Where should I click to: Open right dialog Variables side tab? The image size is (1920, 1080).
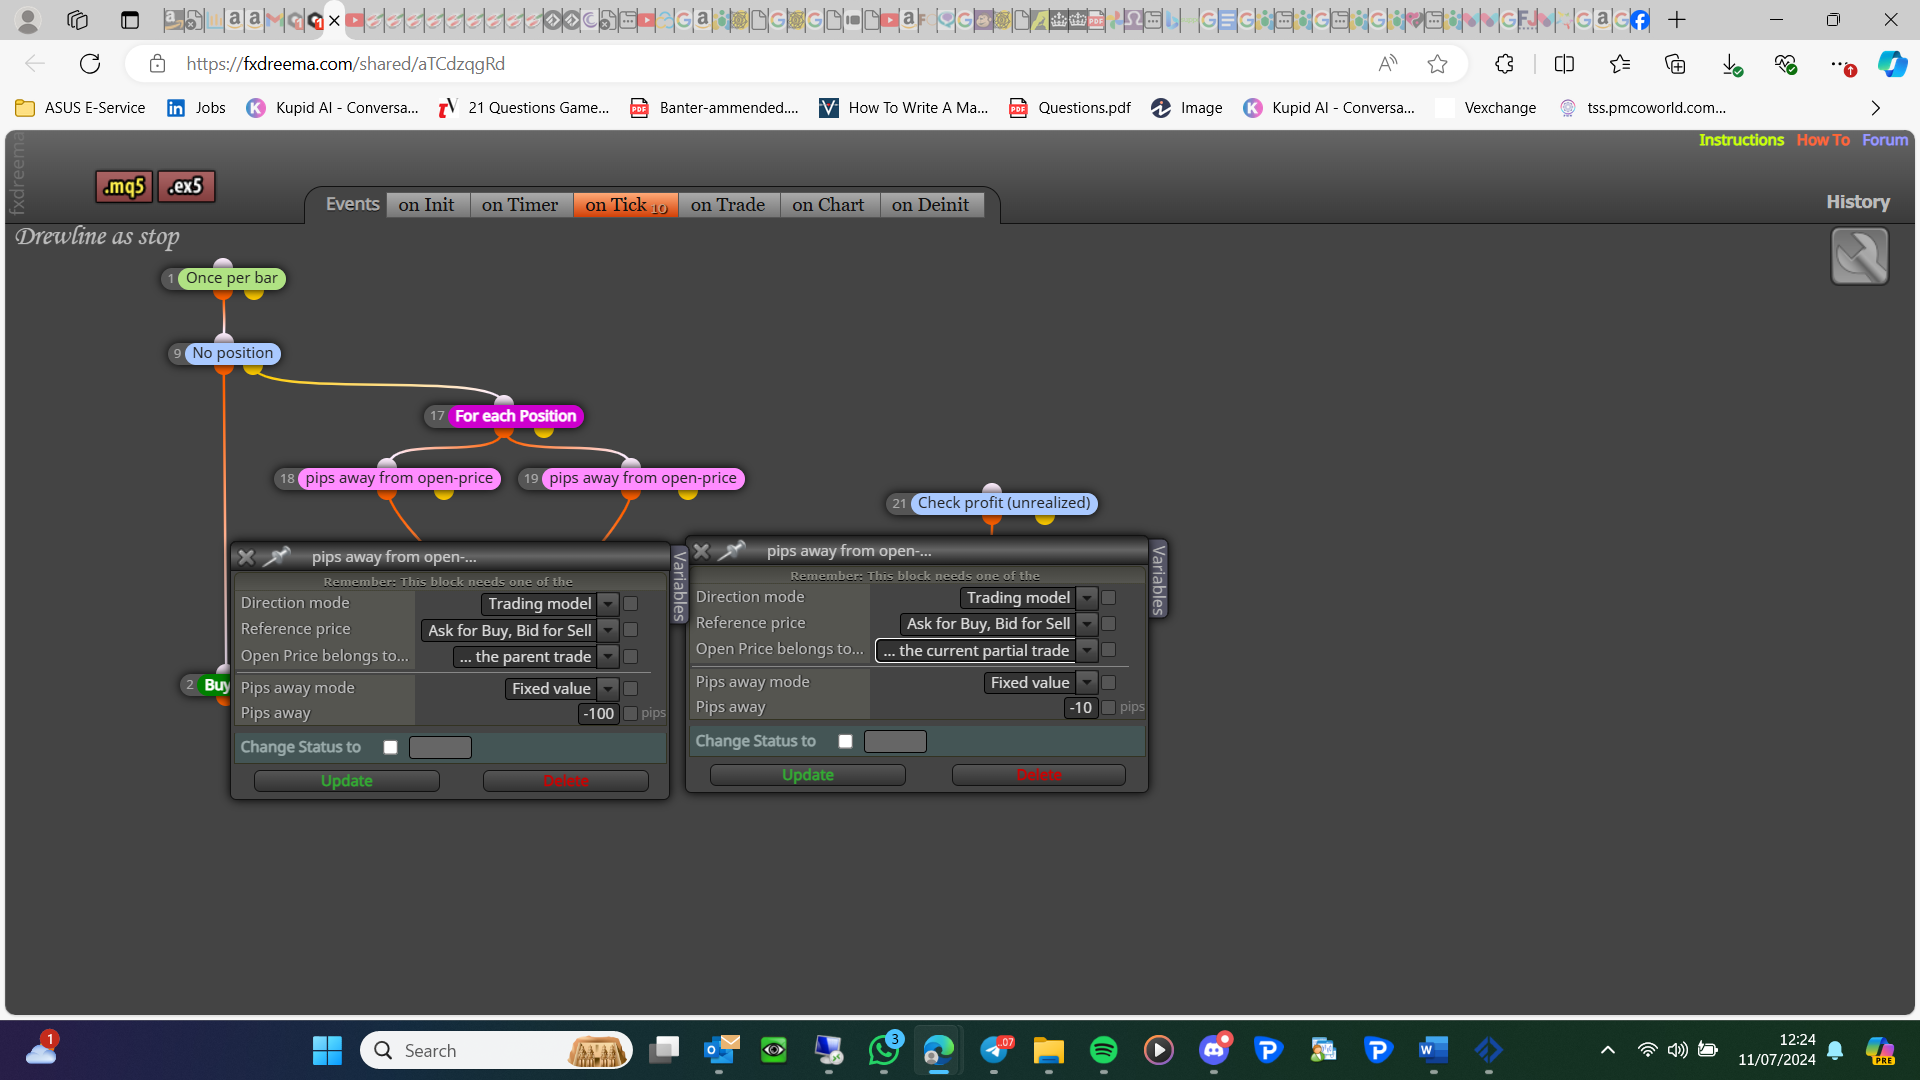click(x=1158, y=579)
